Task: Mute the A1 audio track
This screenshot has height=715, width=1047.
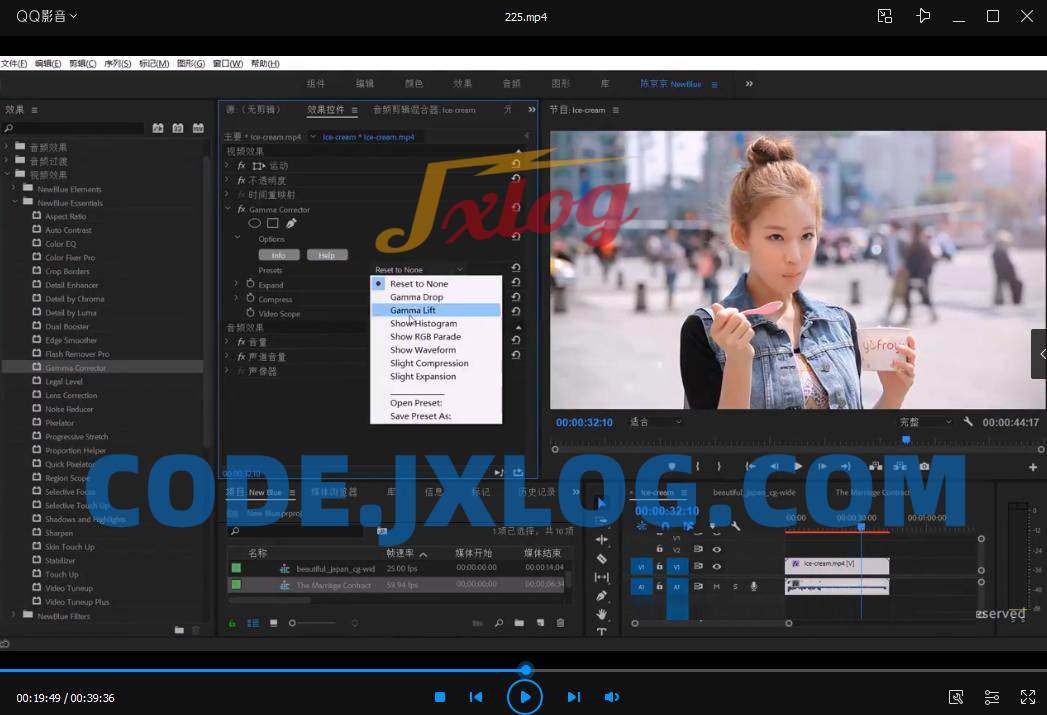Action: pyautogui.click(x=716, y=586)
